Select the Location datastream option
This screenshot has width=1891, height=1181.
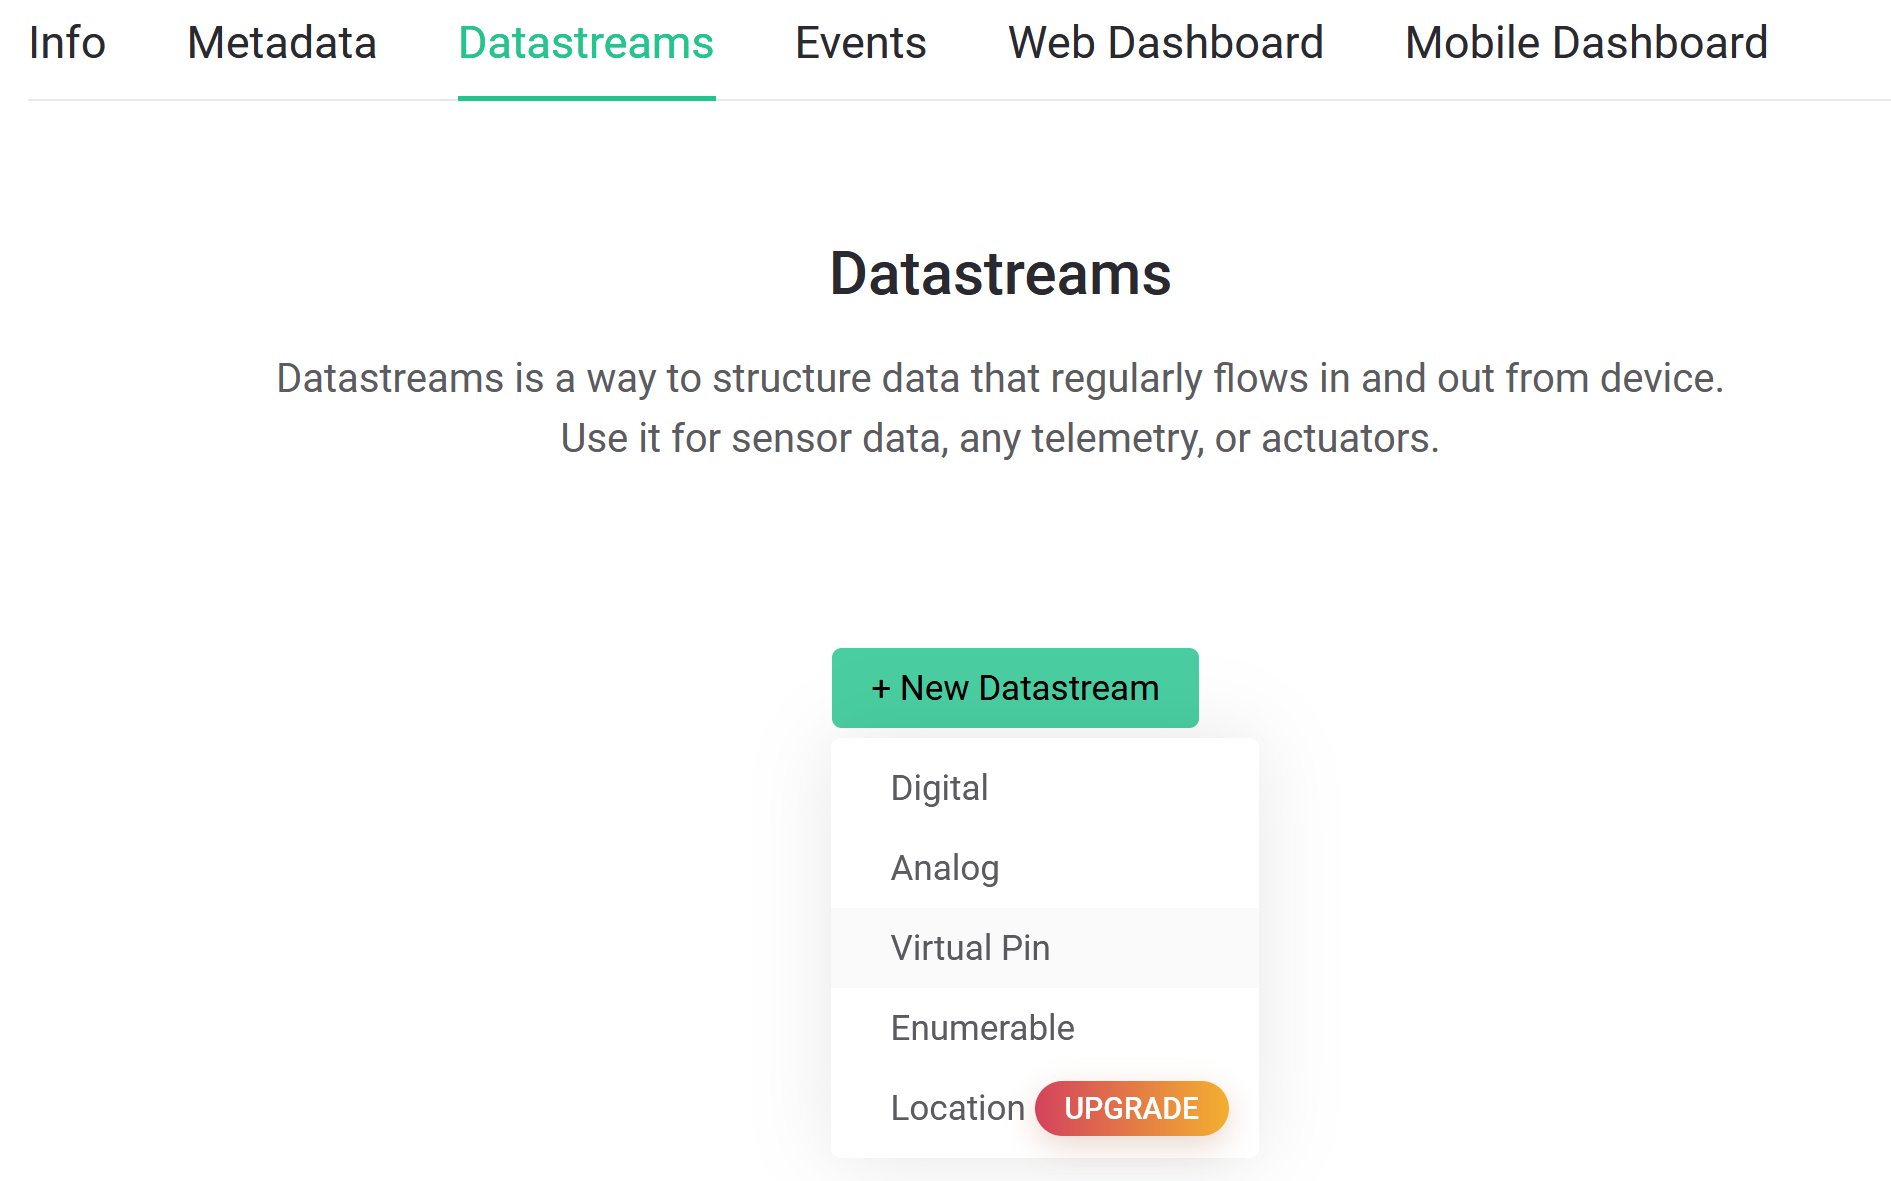pos(958,1108)
